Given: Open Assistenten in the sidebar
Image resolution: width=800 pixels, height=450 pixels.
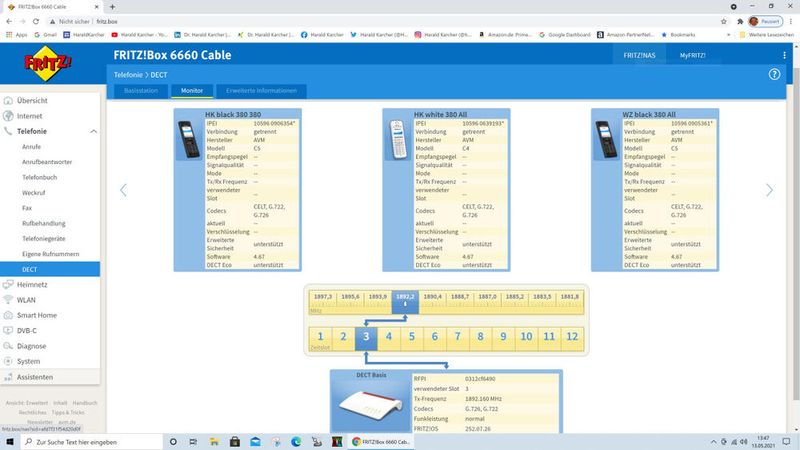Looking at the screenshot, I should point(35,377).
